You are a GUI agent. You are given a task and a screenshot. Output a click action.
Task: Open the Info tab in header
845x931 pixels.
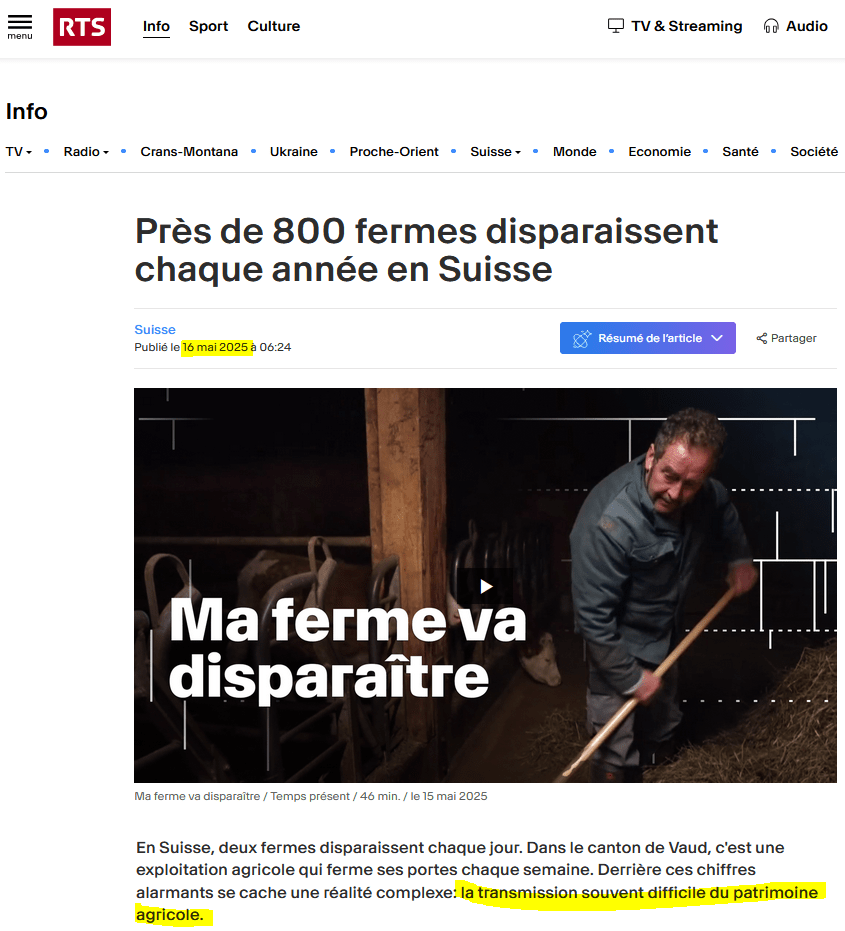[156, 26]
